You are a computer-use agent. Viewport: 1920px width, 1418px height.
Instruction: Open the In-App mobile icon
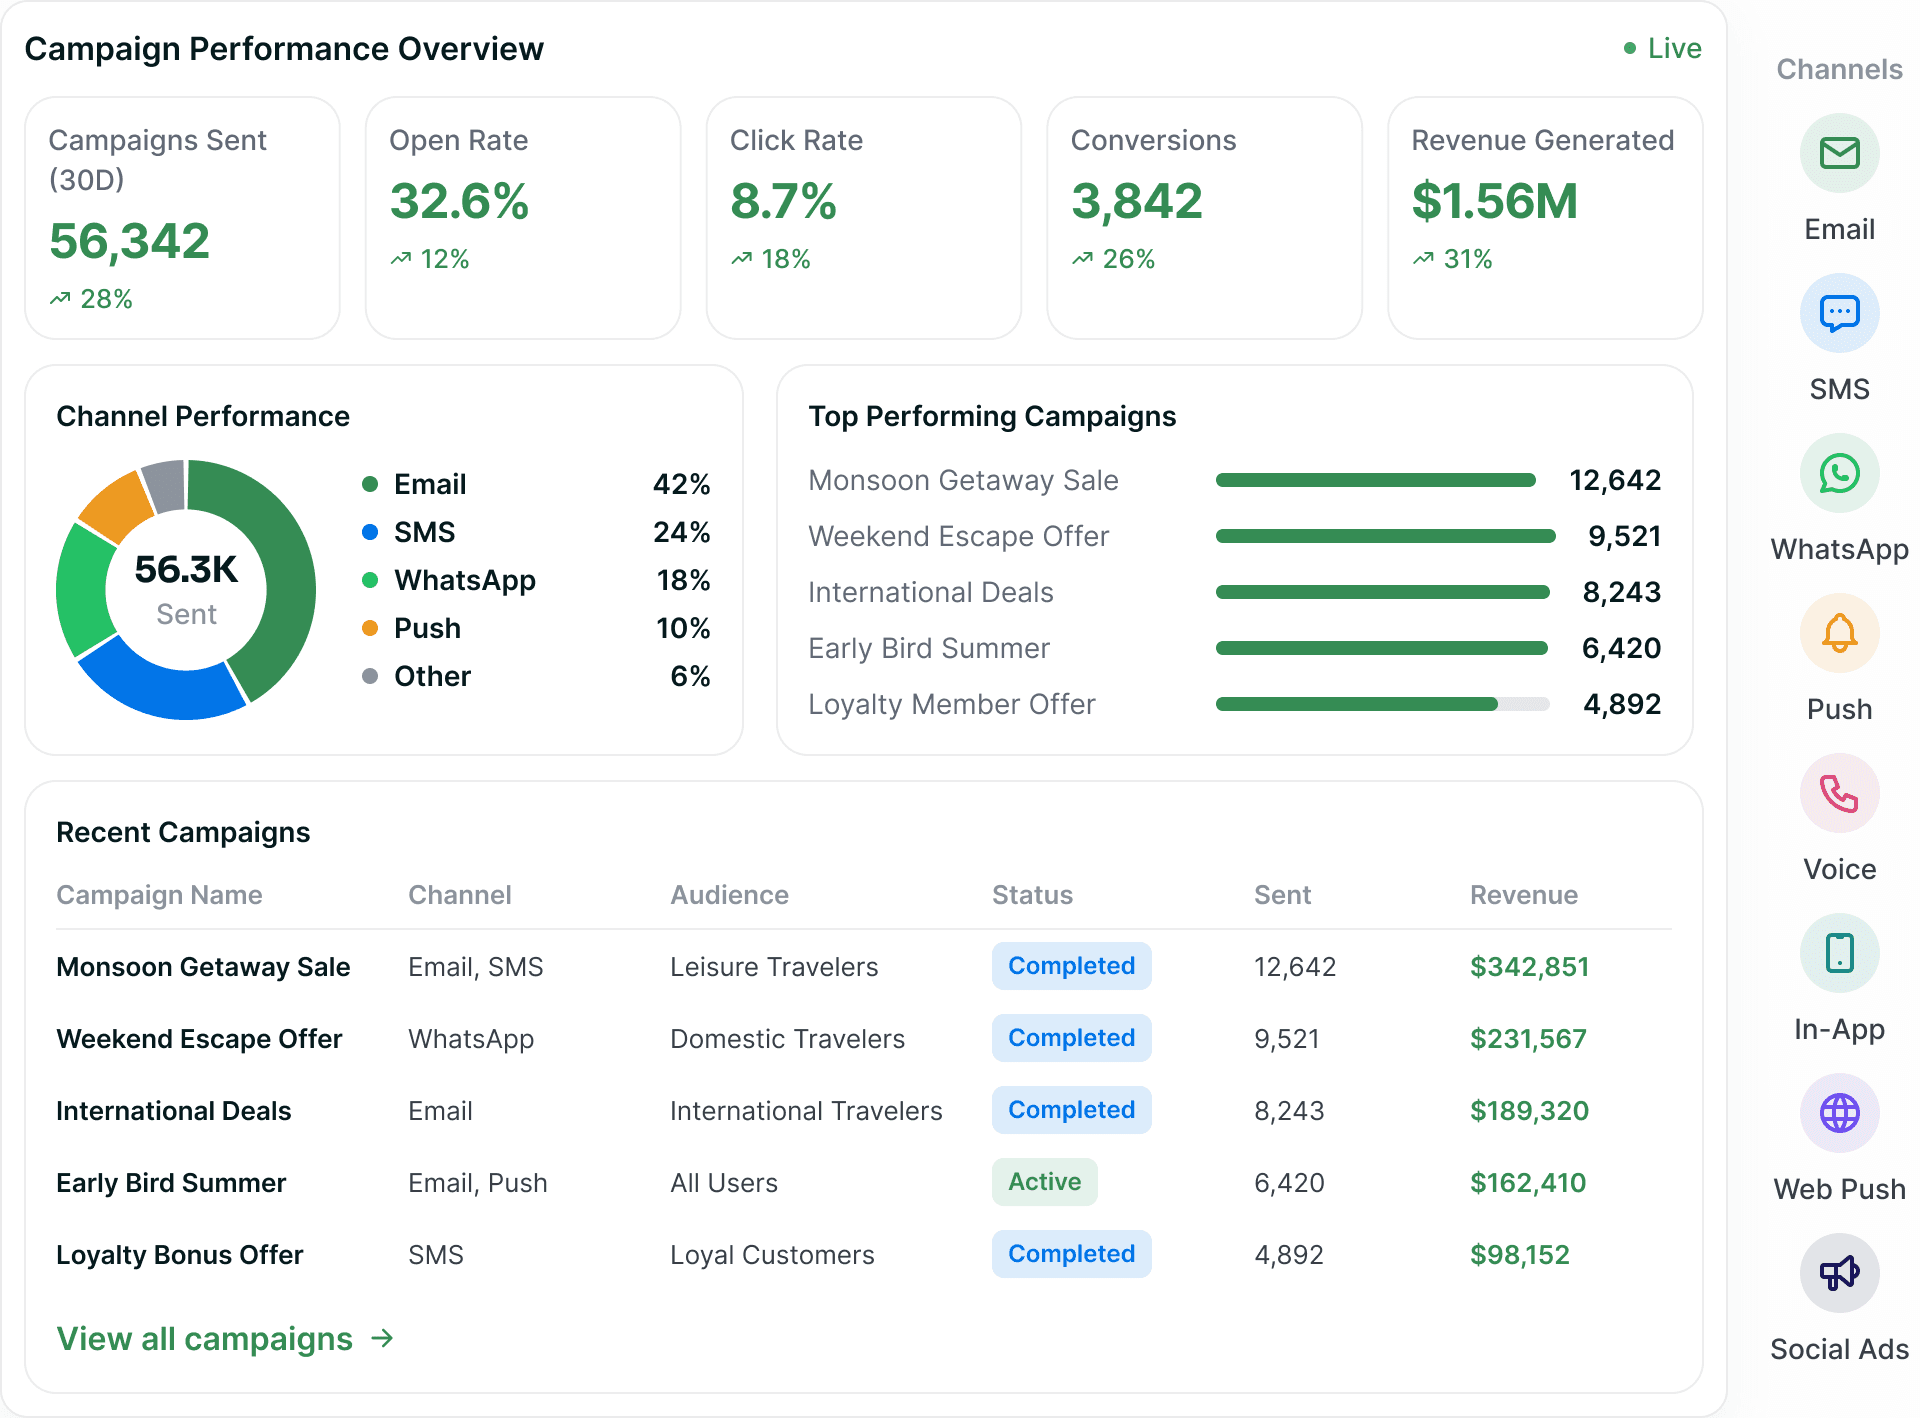pos(1839,953)
